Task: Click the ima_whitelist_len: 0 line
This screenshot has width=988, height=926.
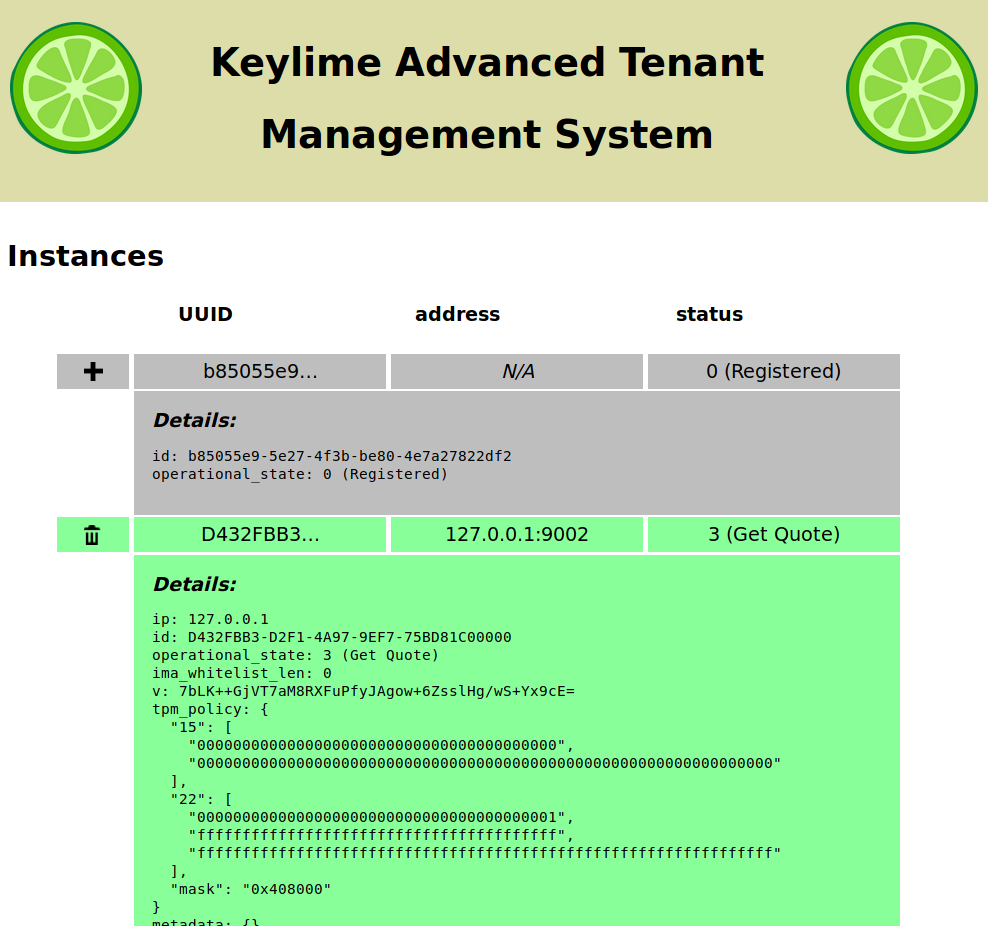Action: pos(241,673)
